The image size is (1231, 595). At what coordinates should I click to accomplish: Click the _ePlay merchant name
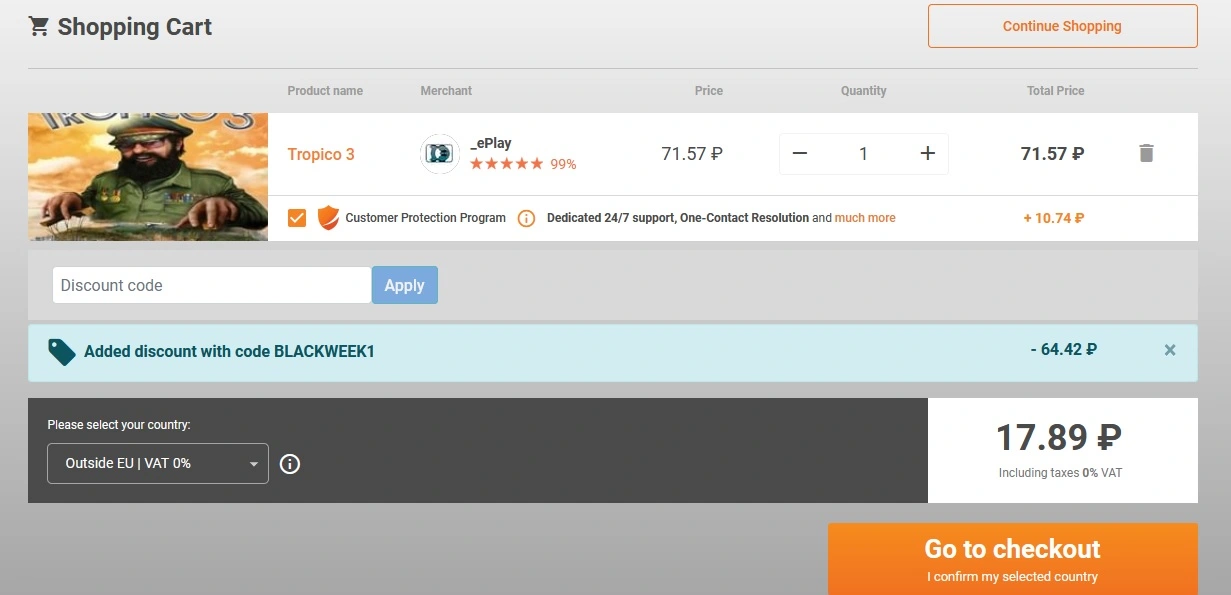[491, 143]
